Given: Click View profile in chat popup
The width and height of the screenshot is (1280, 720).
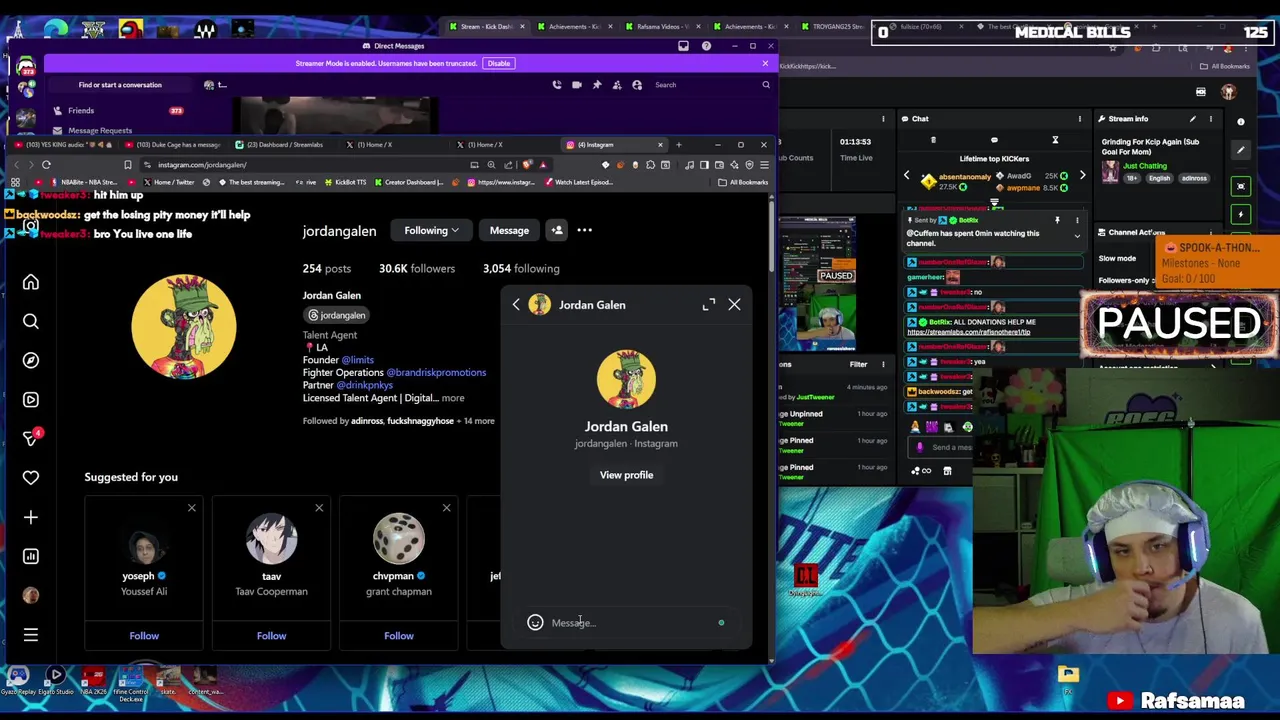Looking at the screenshot, I should pyautogui.click(x=626, y=475).
